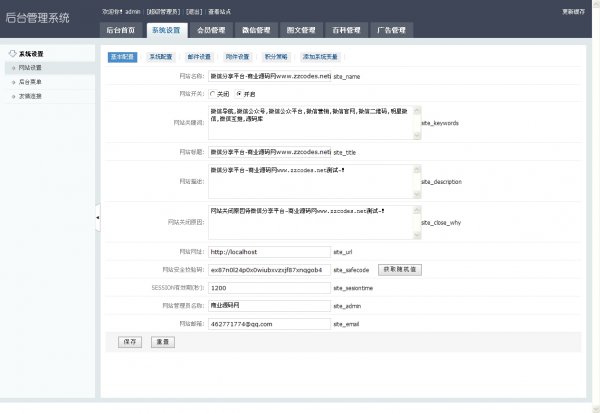Screen dimensions: 600x413
Task: Go to the 微信管理 tab
Action: pos(256,30)
